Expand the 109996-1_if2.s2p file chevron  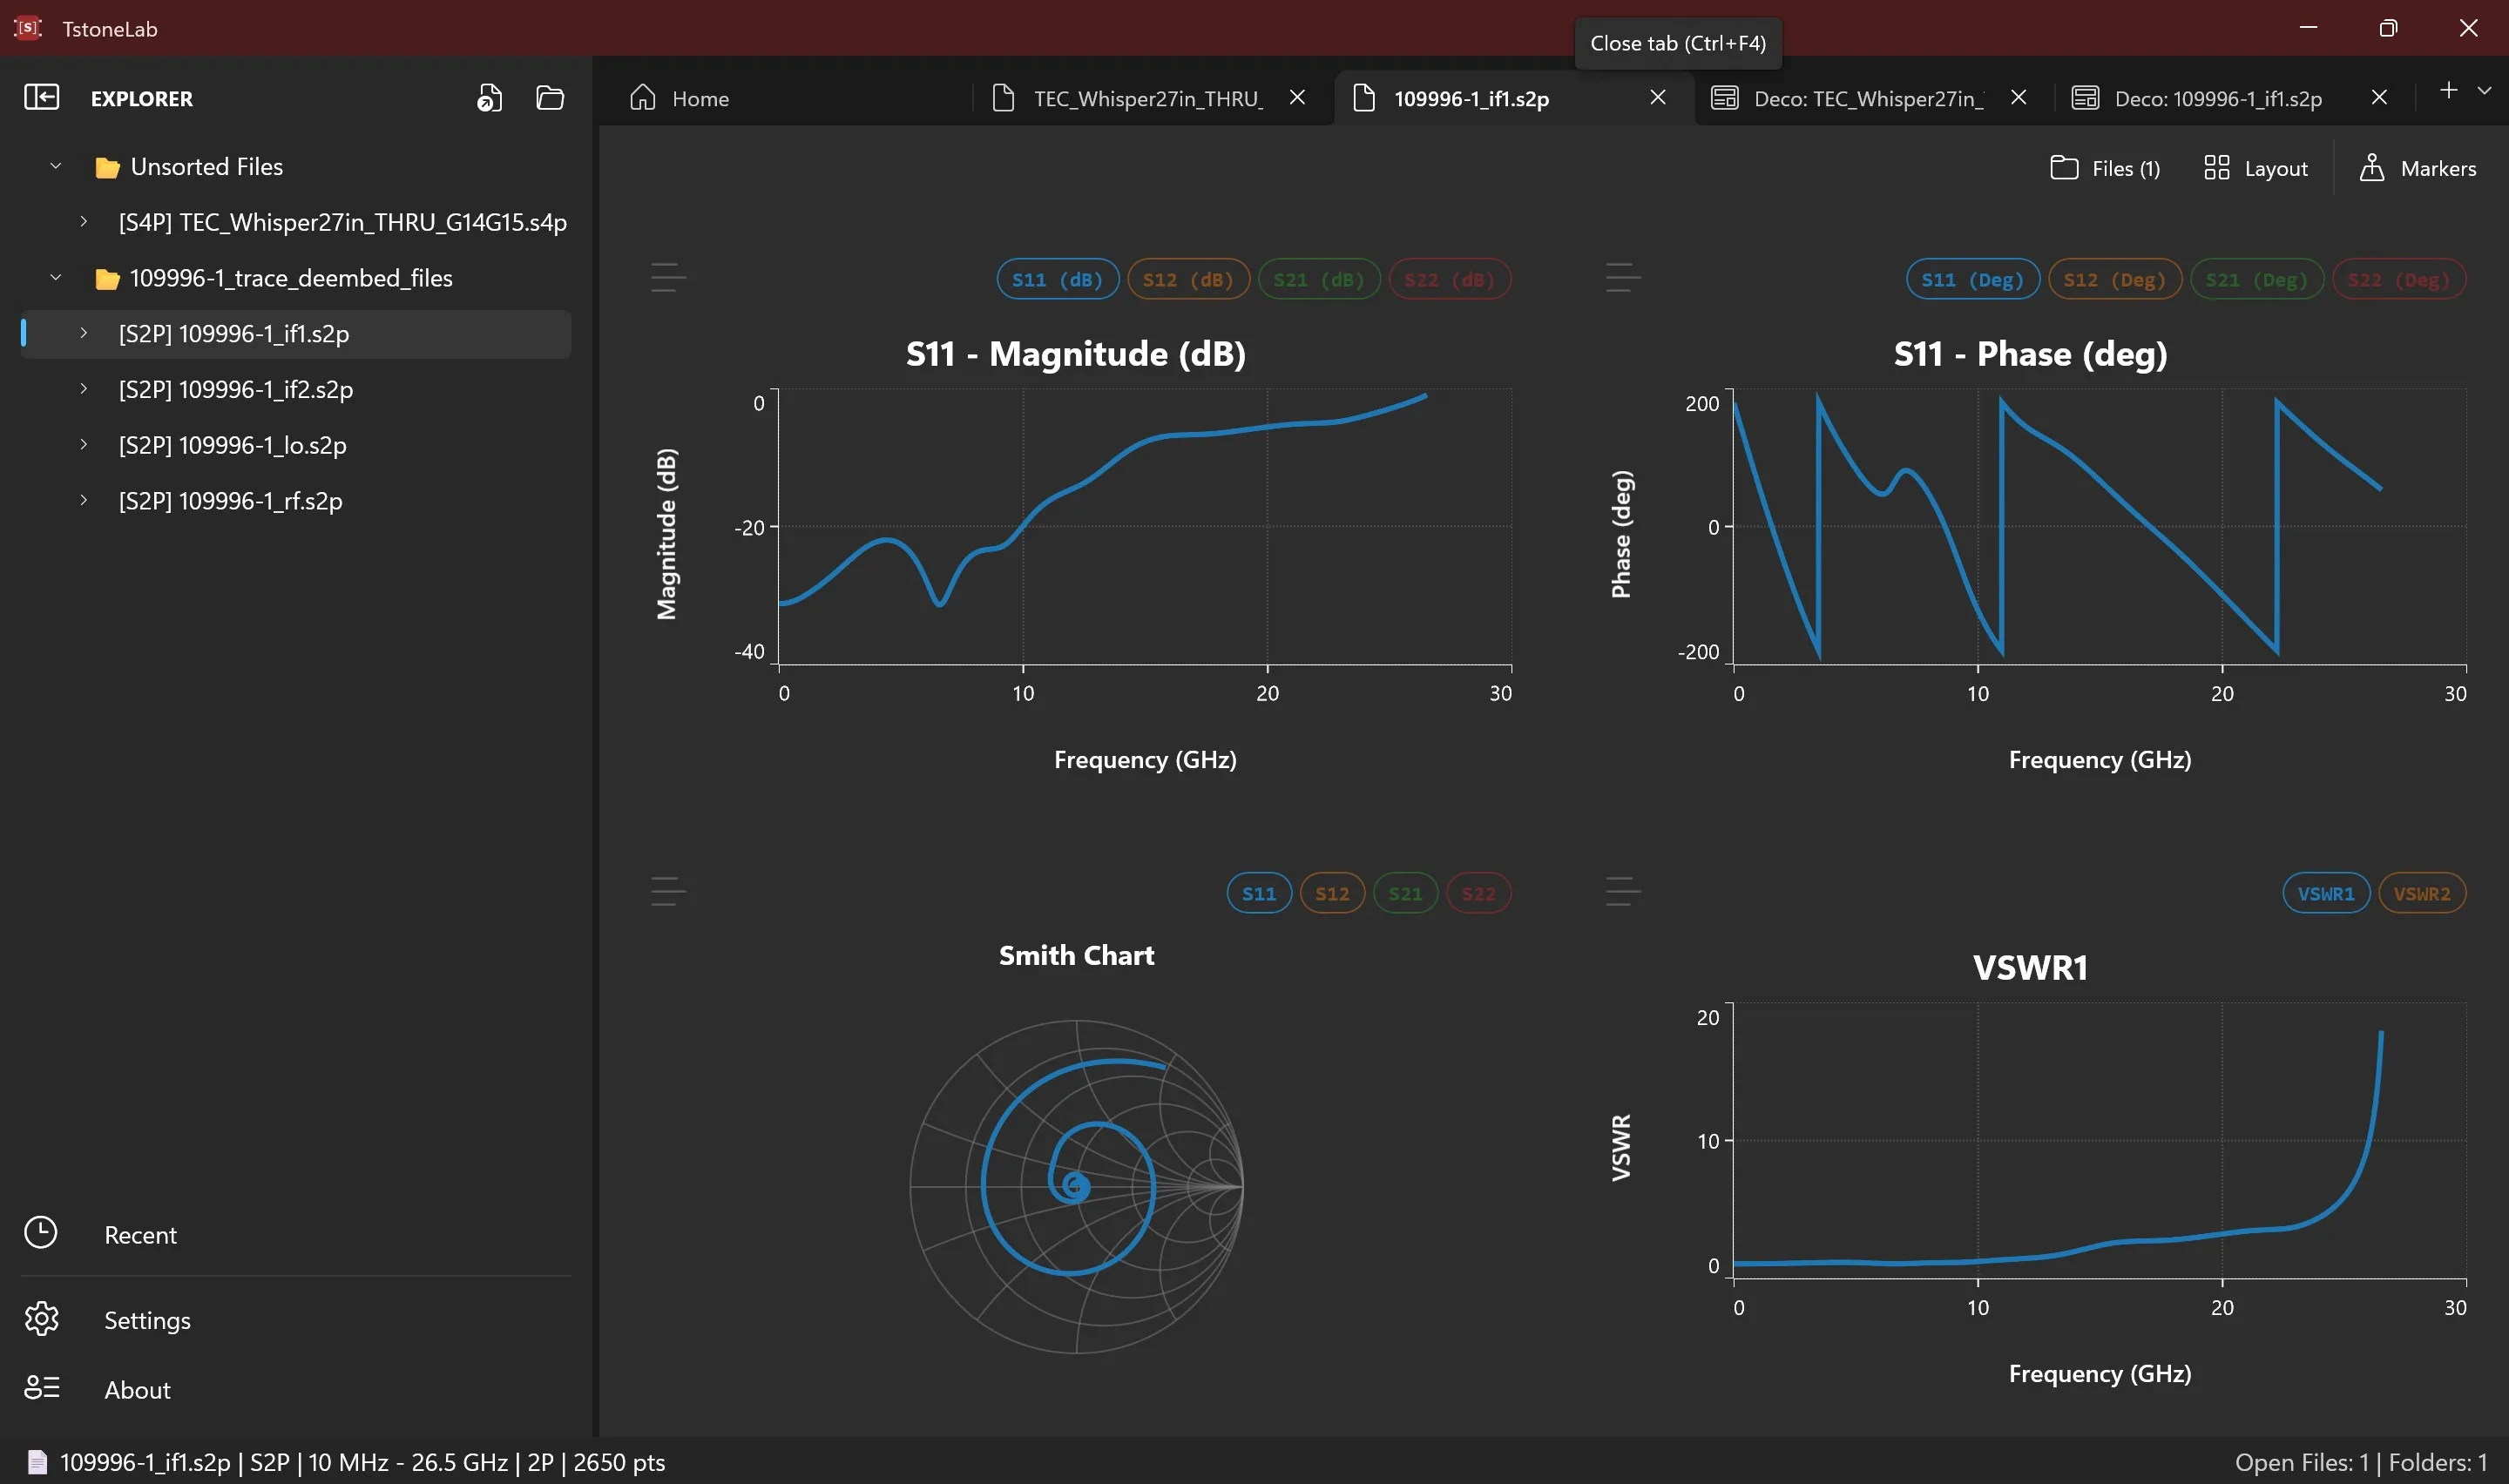84,388
